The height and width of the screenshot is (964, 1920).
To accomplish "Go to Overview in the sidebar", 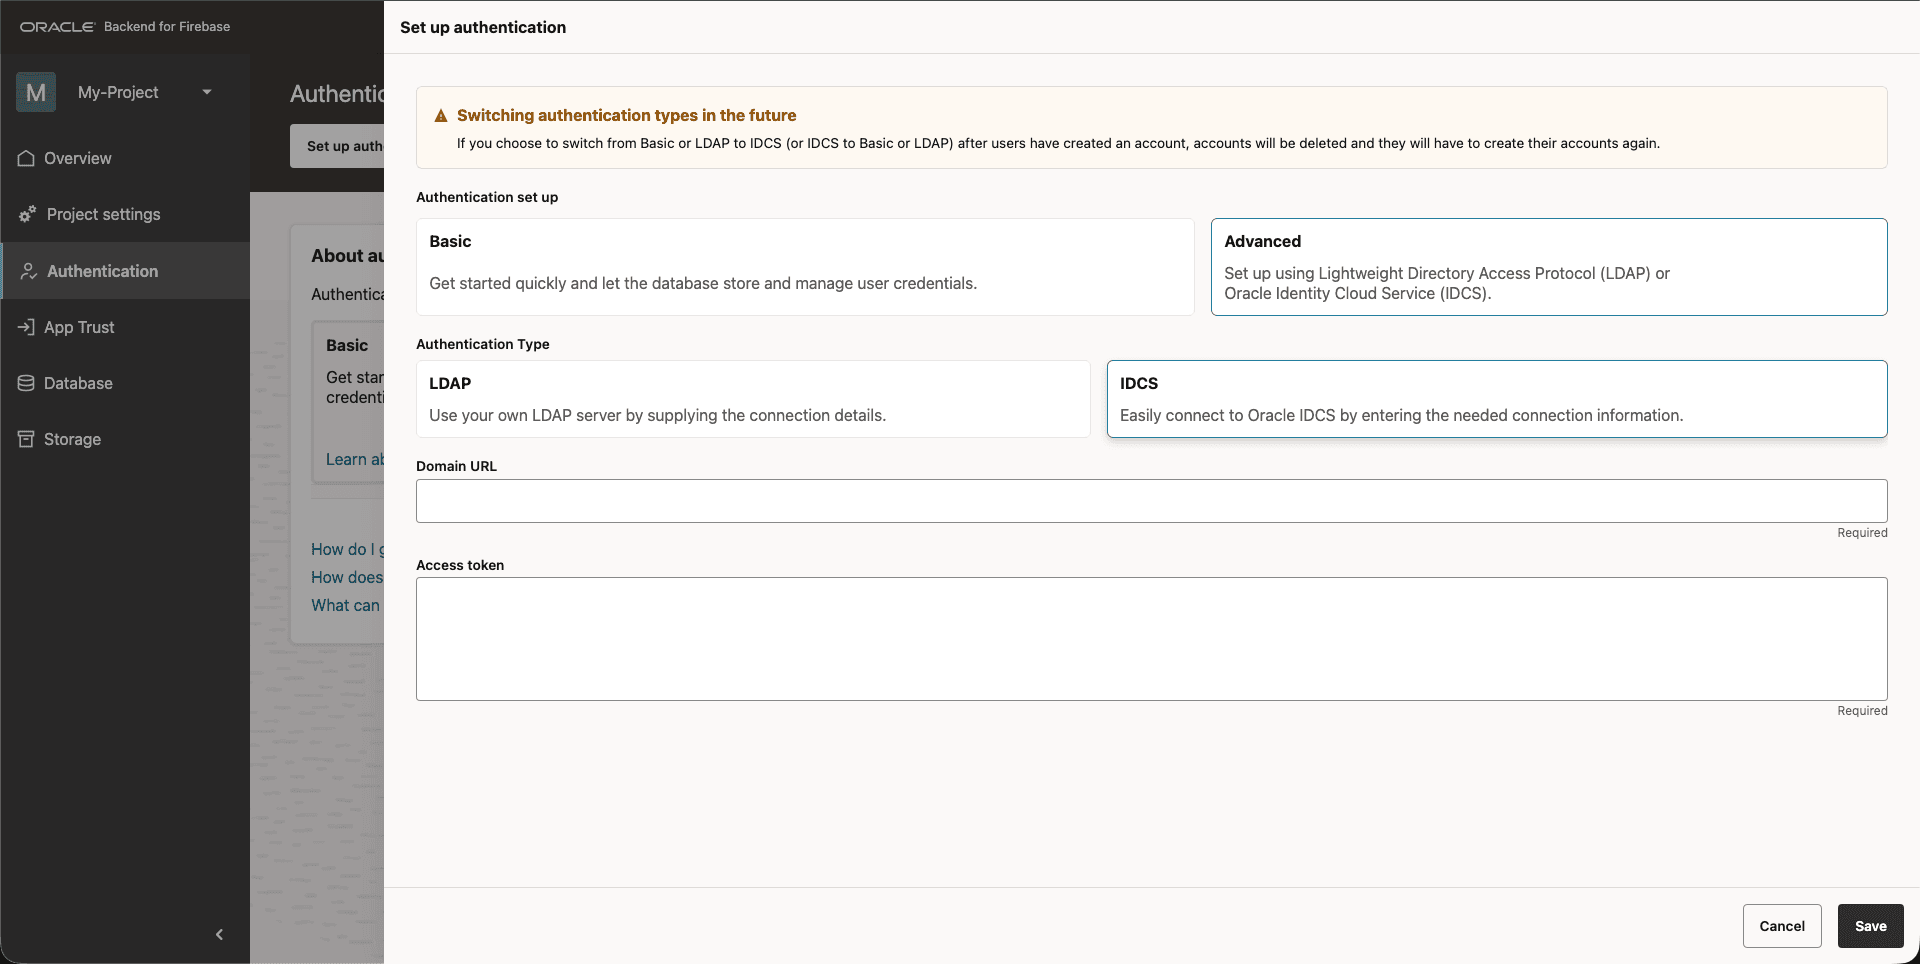I will (125, 158).
